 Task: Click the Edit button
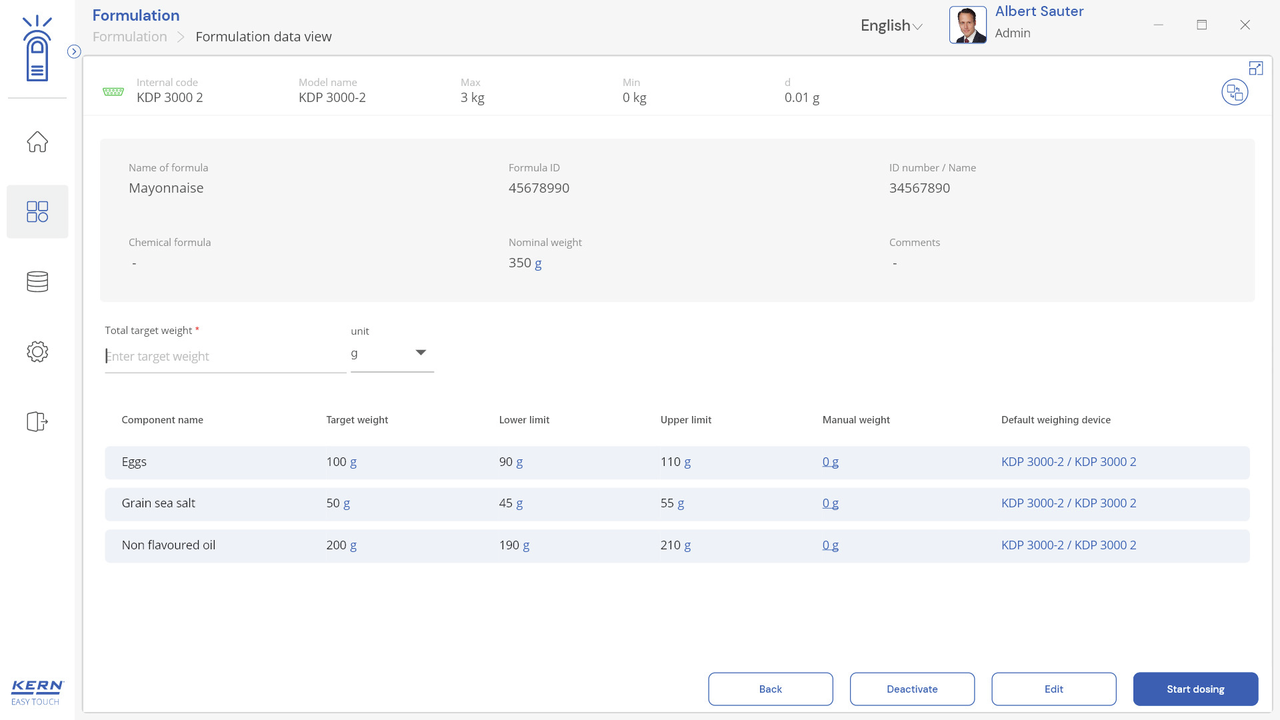click(1053, 689)
